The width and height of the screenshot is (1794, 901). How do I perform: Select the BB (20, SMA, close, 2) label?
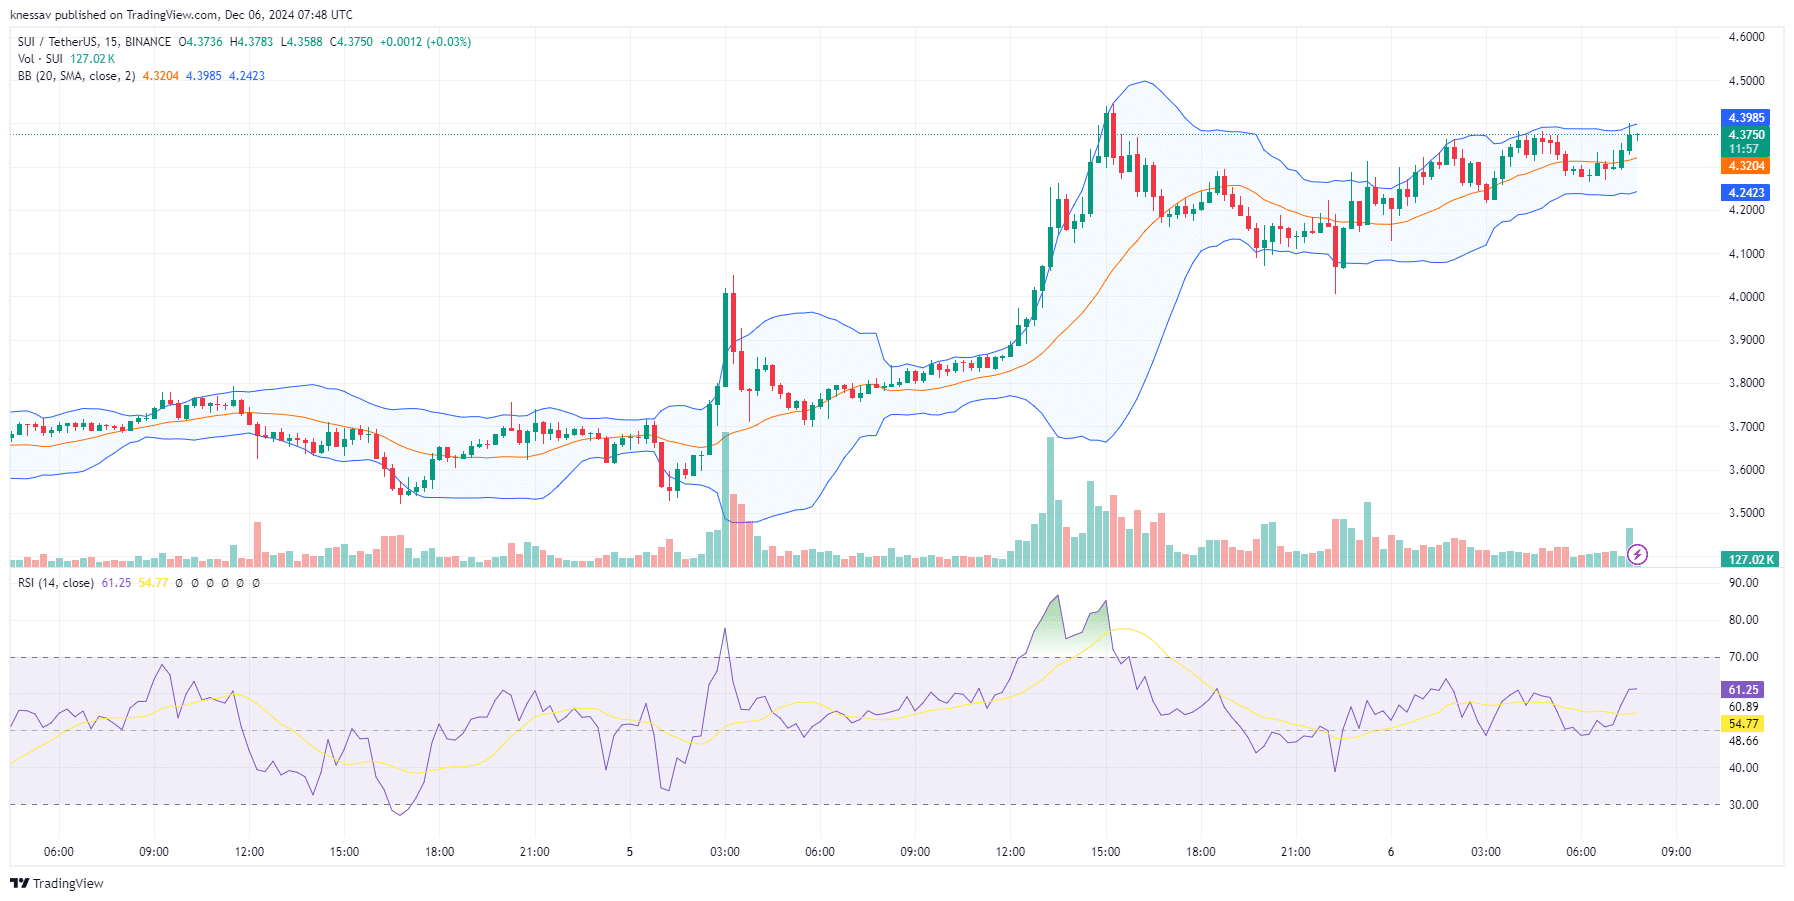tap(76, 76)
